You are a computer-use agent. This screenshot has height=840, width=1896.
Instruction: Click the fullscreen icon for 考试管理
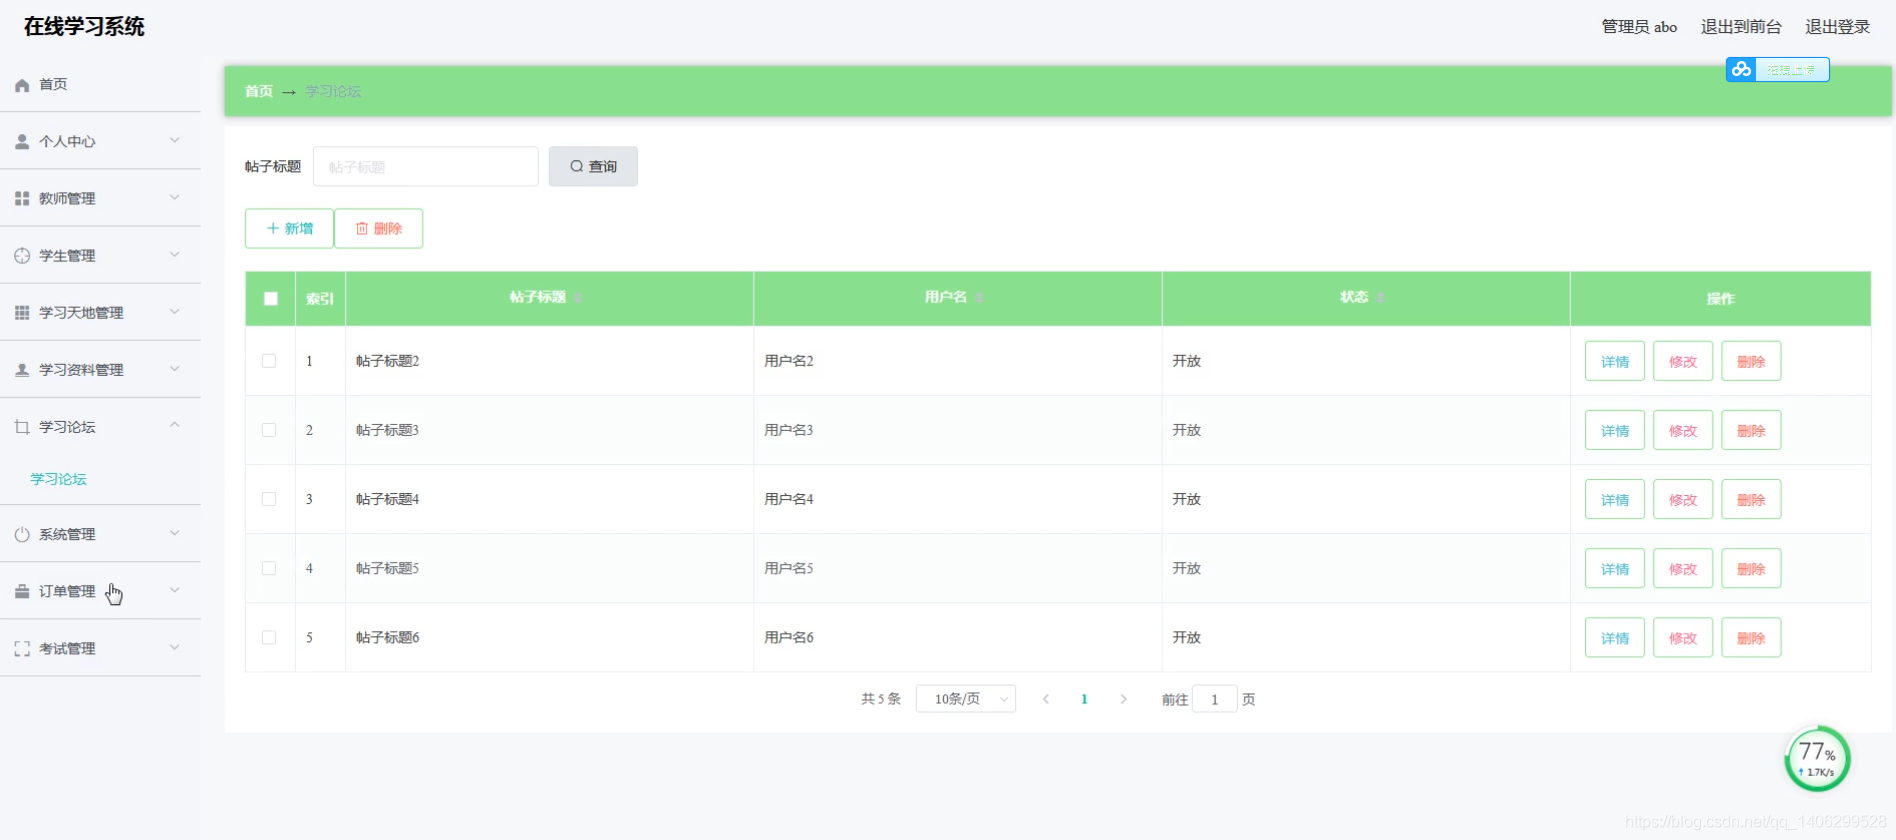click(22, 649)
